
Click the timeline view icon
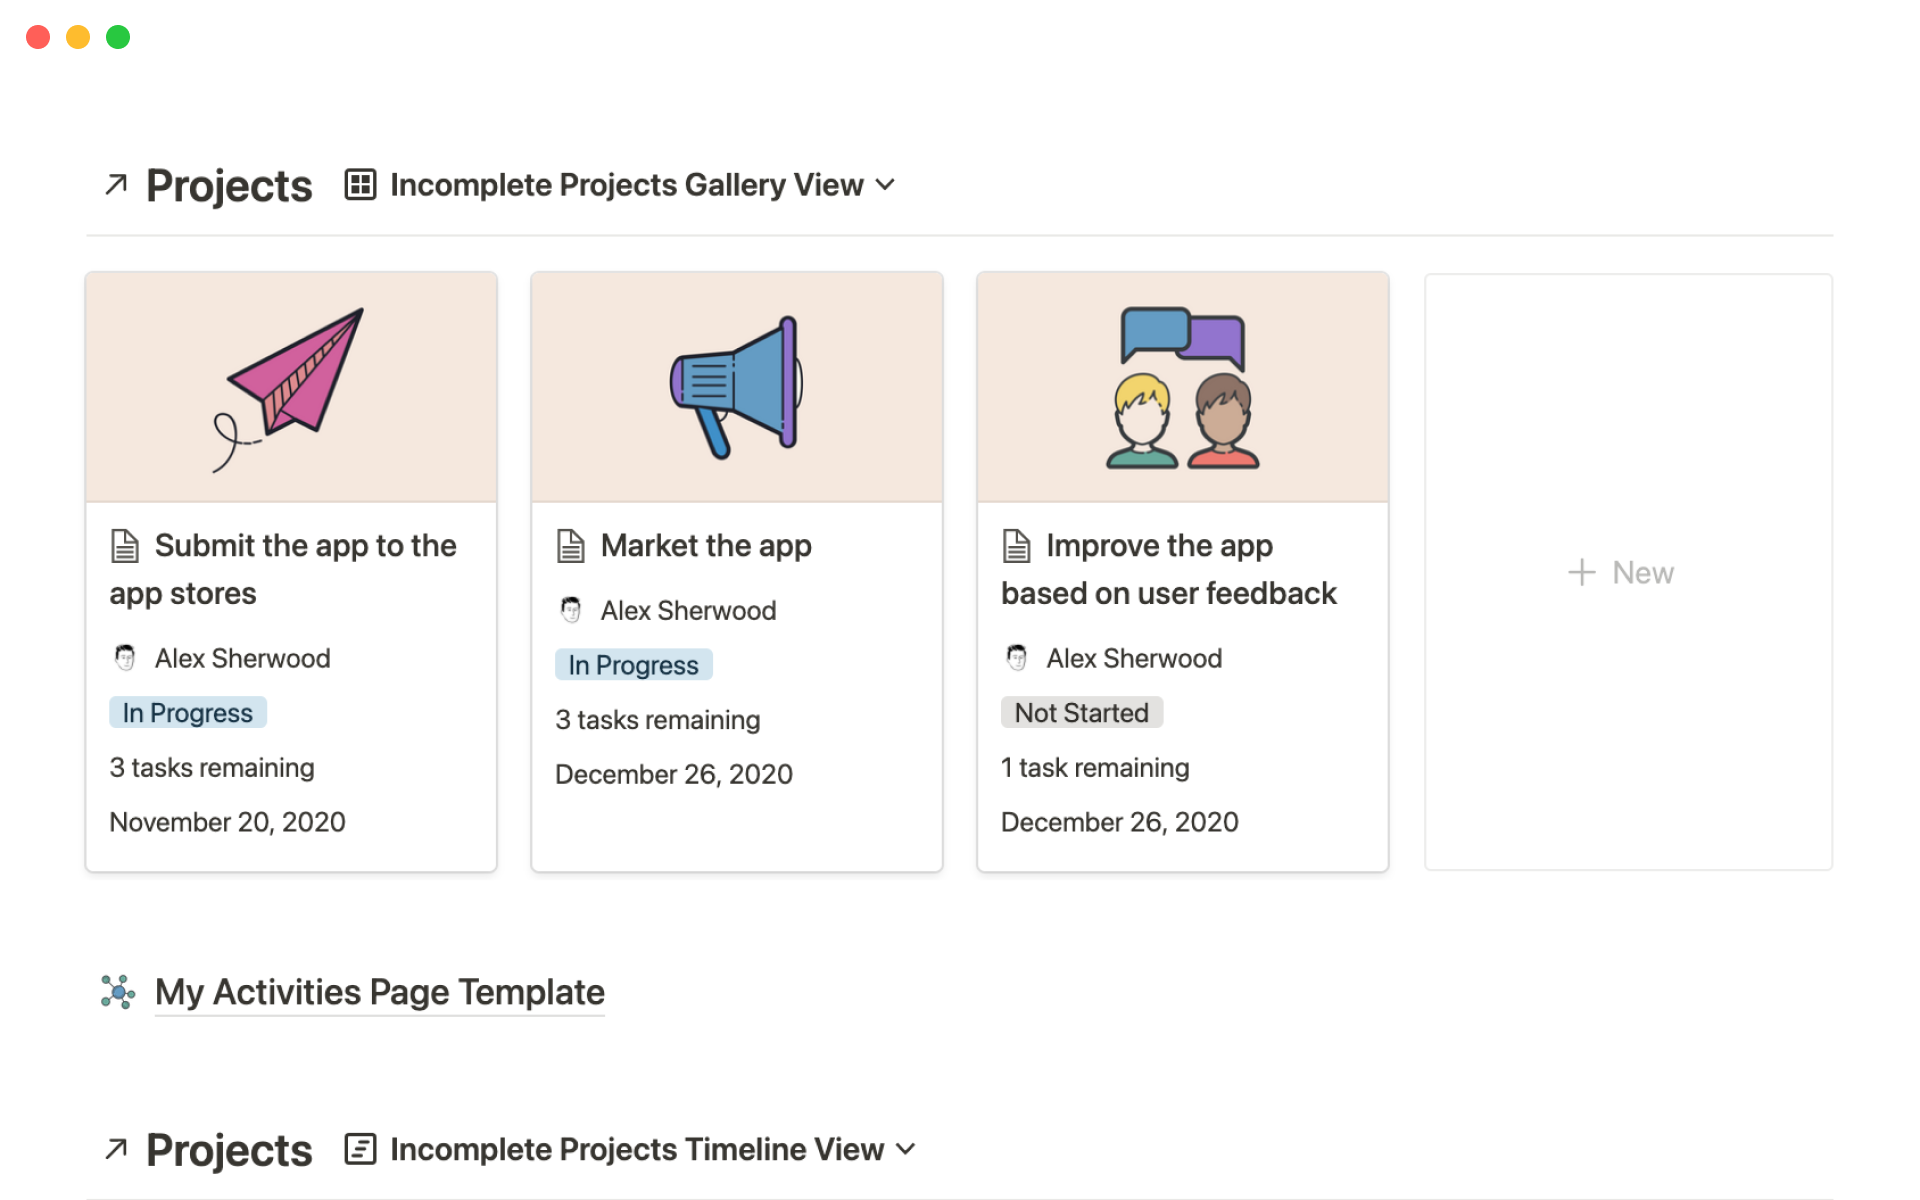[360, 1149]
